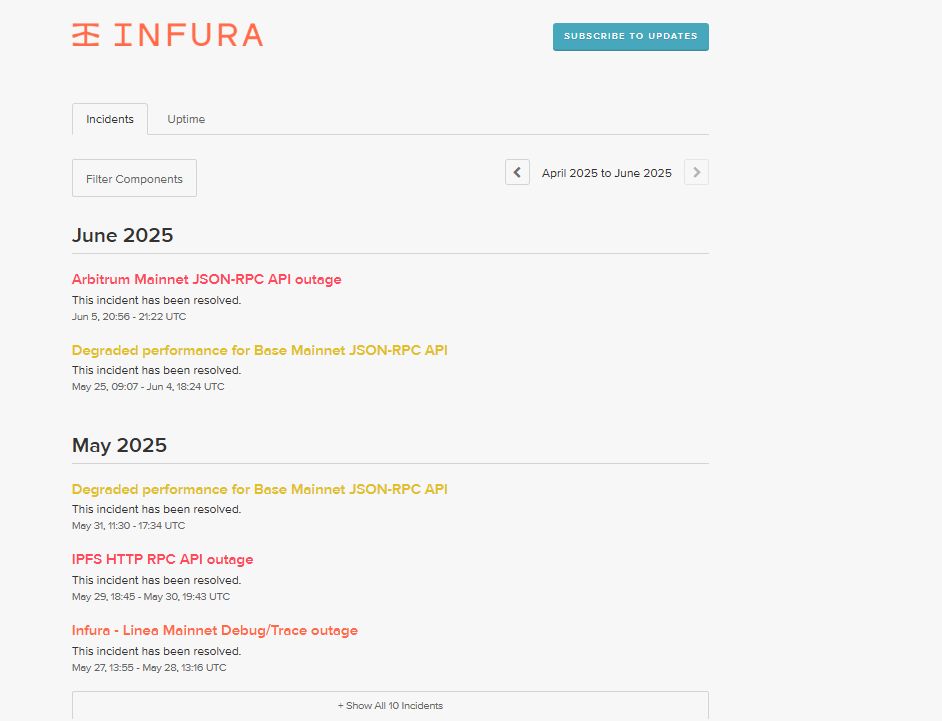Select timestamp 'May 29, 18:45 - May 30, 19:43 UTC'

point(151,597)
